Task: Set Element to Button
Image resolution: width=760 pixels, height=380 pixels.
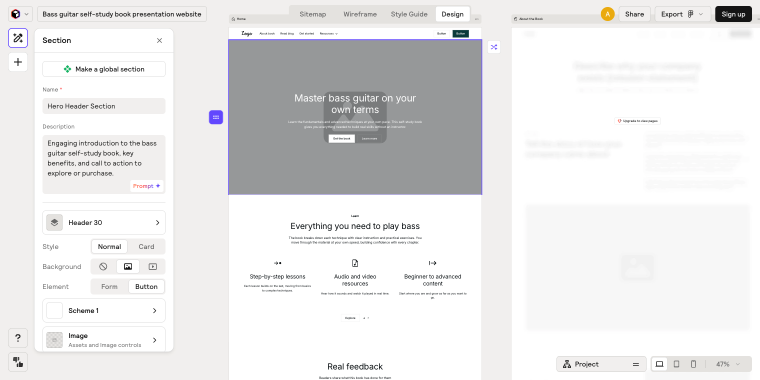Action: pyautogui.click(x=146, y=286)
